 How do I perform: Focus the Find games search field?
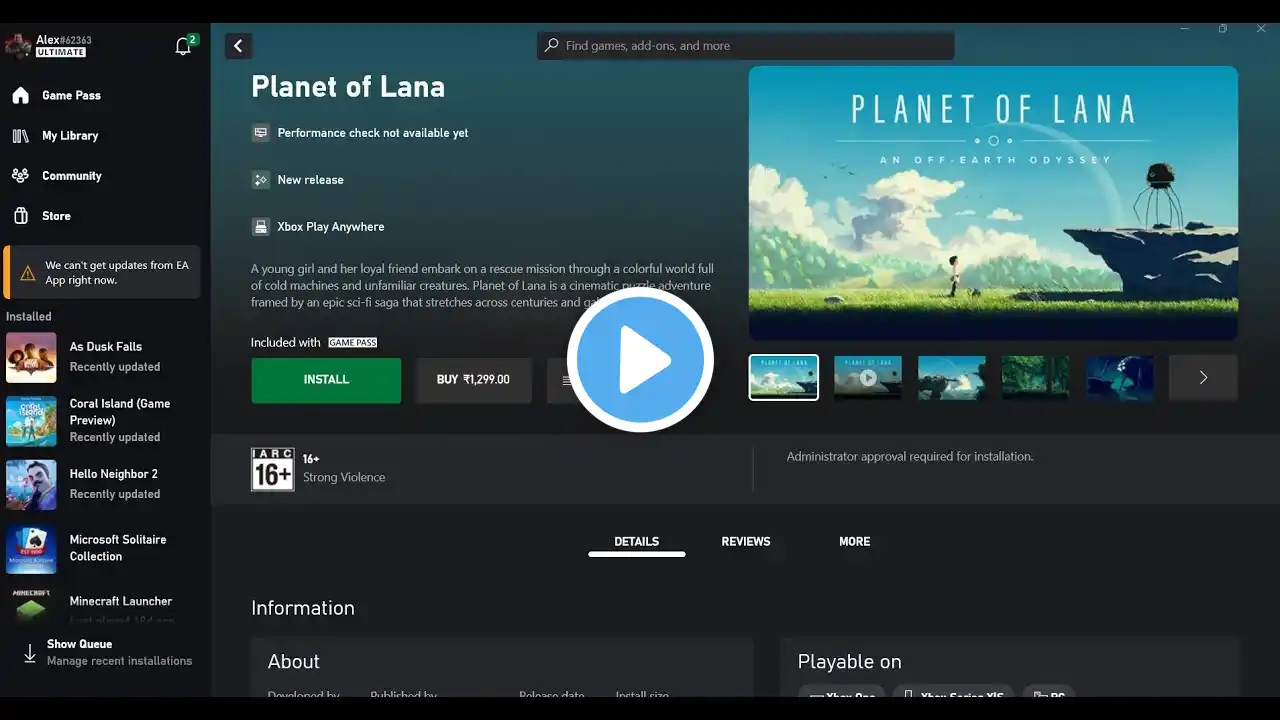(x=746, y=46)
